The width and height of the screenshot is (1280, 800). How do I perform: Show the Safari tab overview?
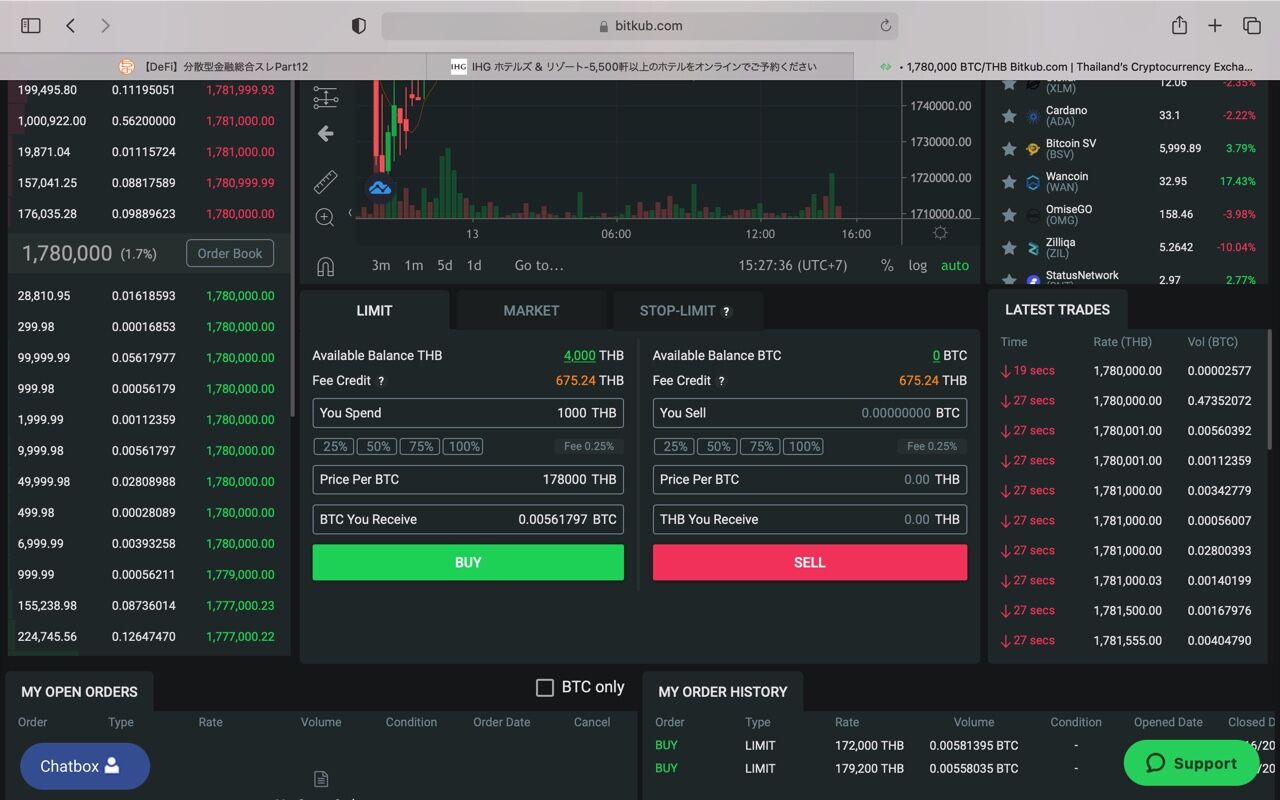pos(1251,26)
